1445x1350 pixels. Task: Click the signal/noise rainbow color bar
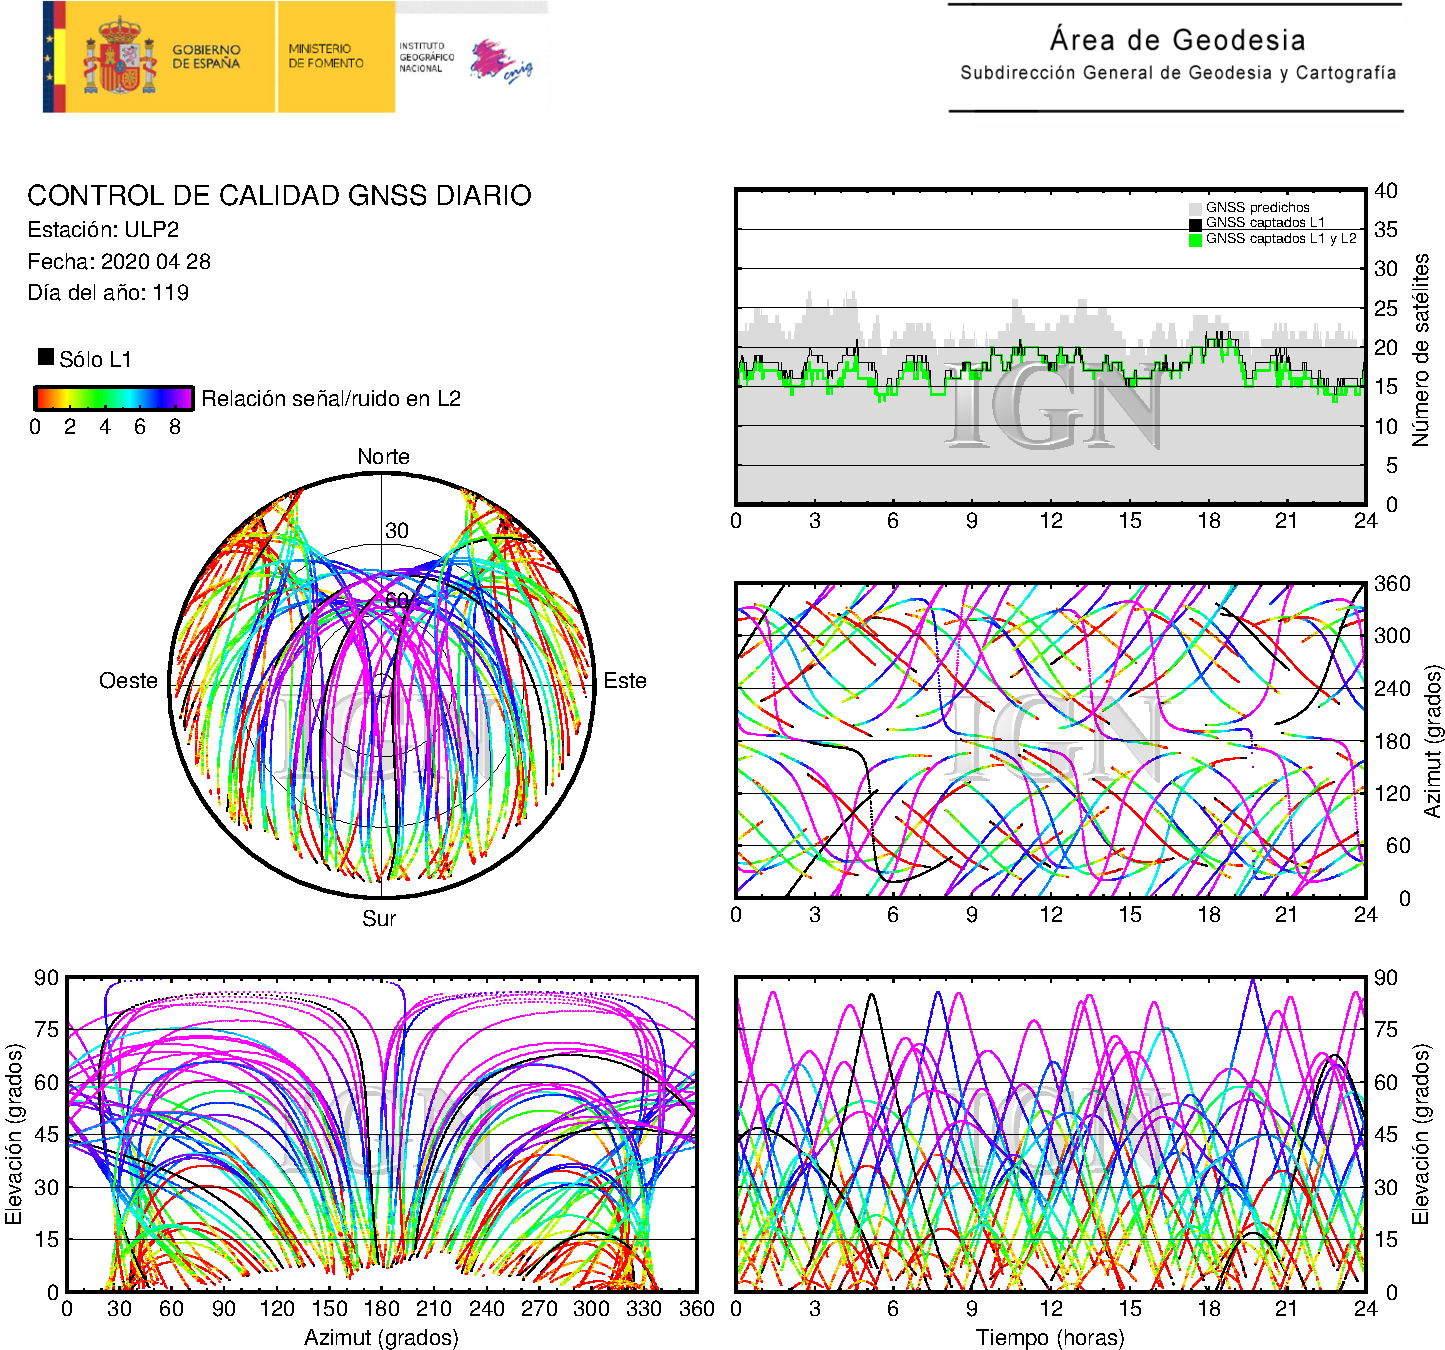[x=114, y=398]
